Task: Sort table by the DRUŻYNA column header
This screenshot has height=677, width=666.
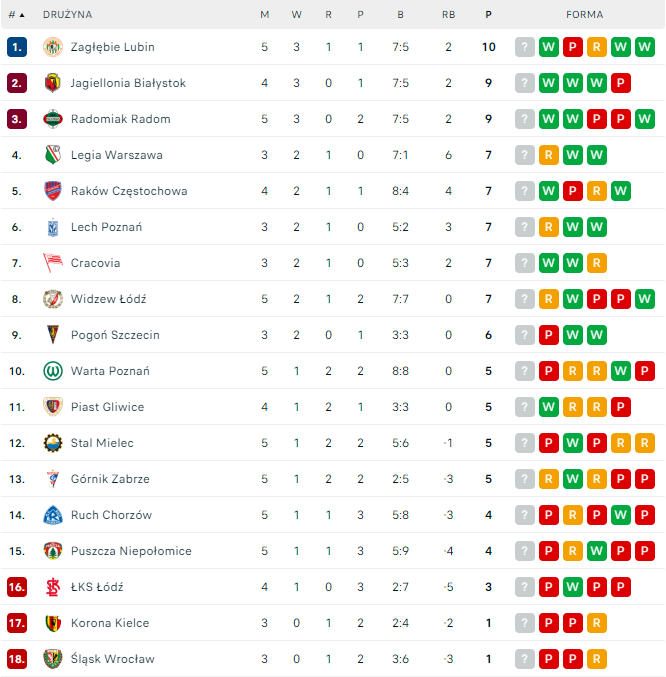Action: (x=68, y=15)
